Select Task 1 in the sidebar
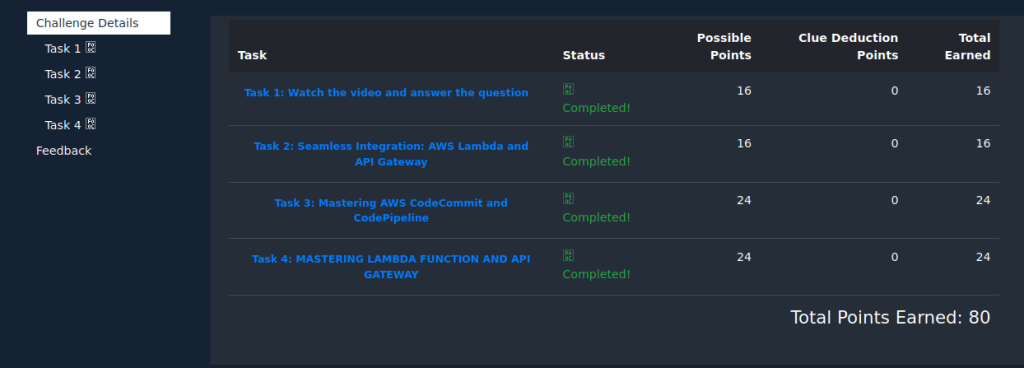The width and height of the screenshot is (1024, 368). [x=63, y=48]
